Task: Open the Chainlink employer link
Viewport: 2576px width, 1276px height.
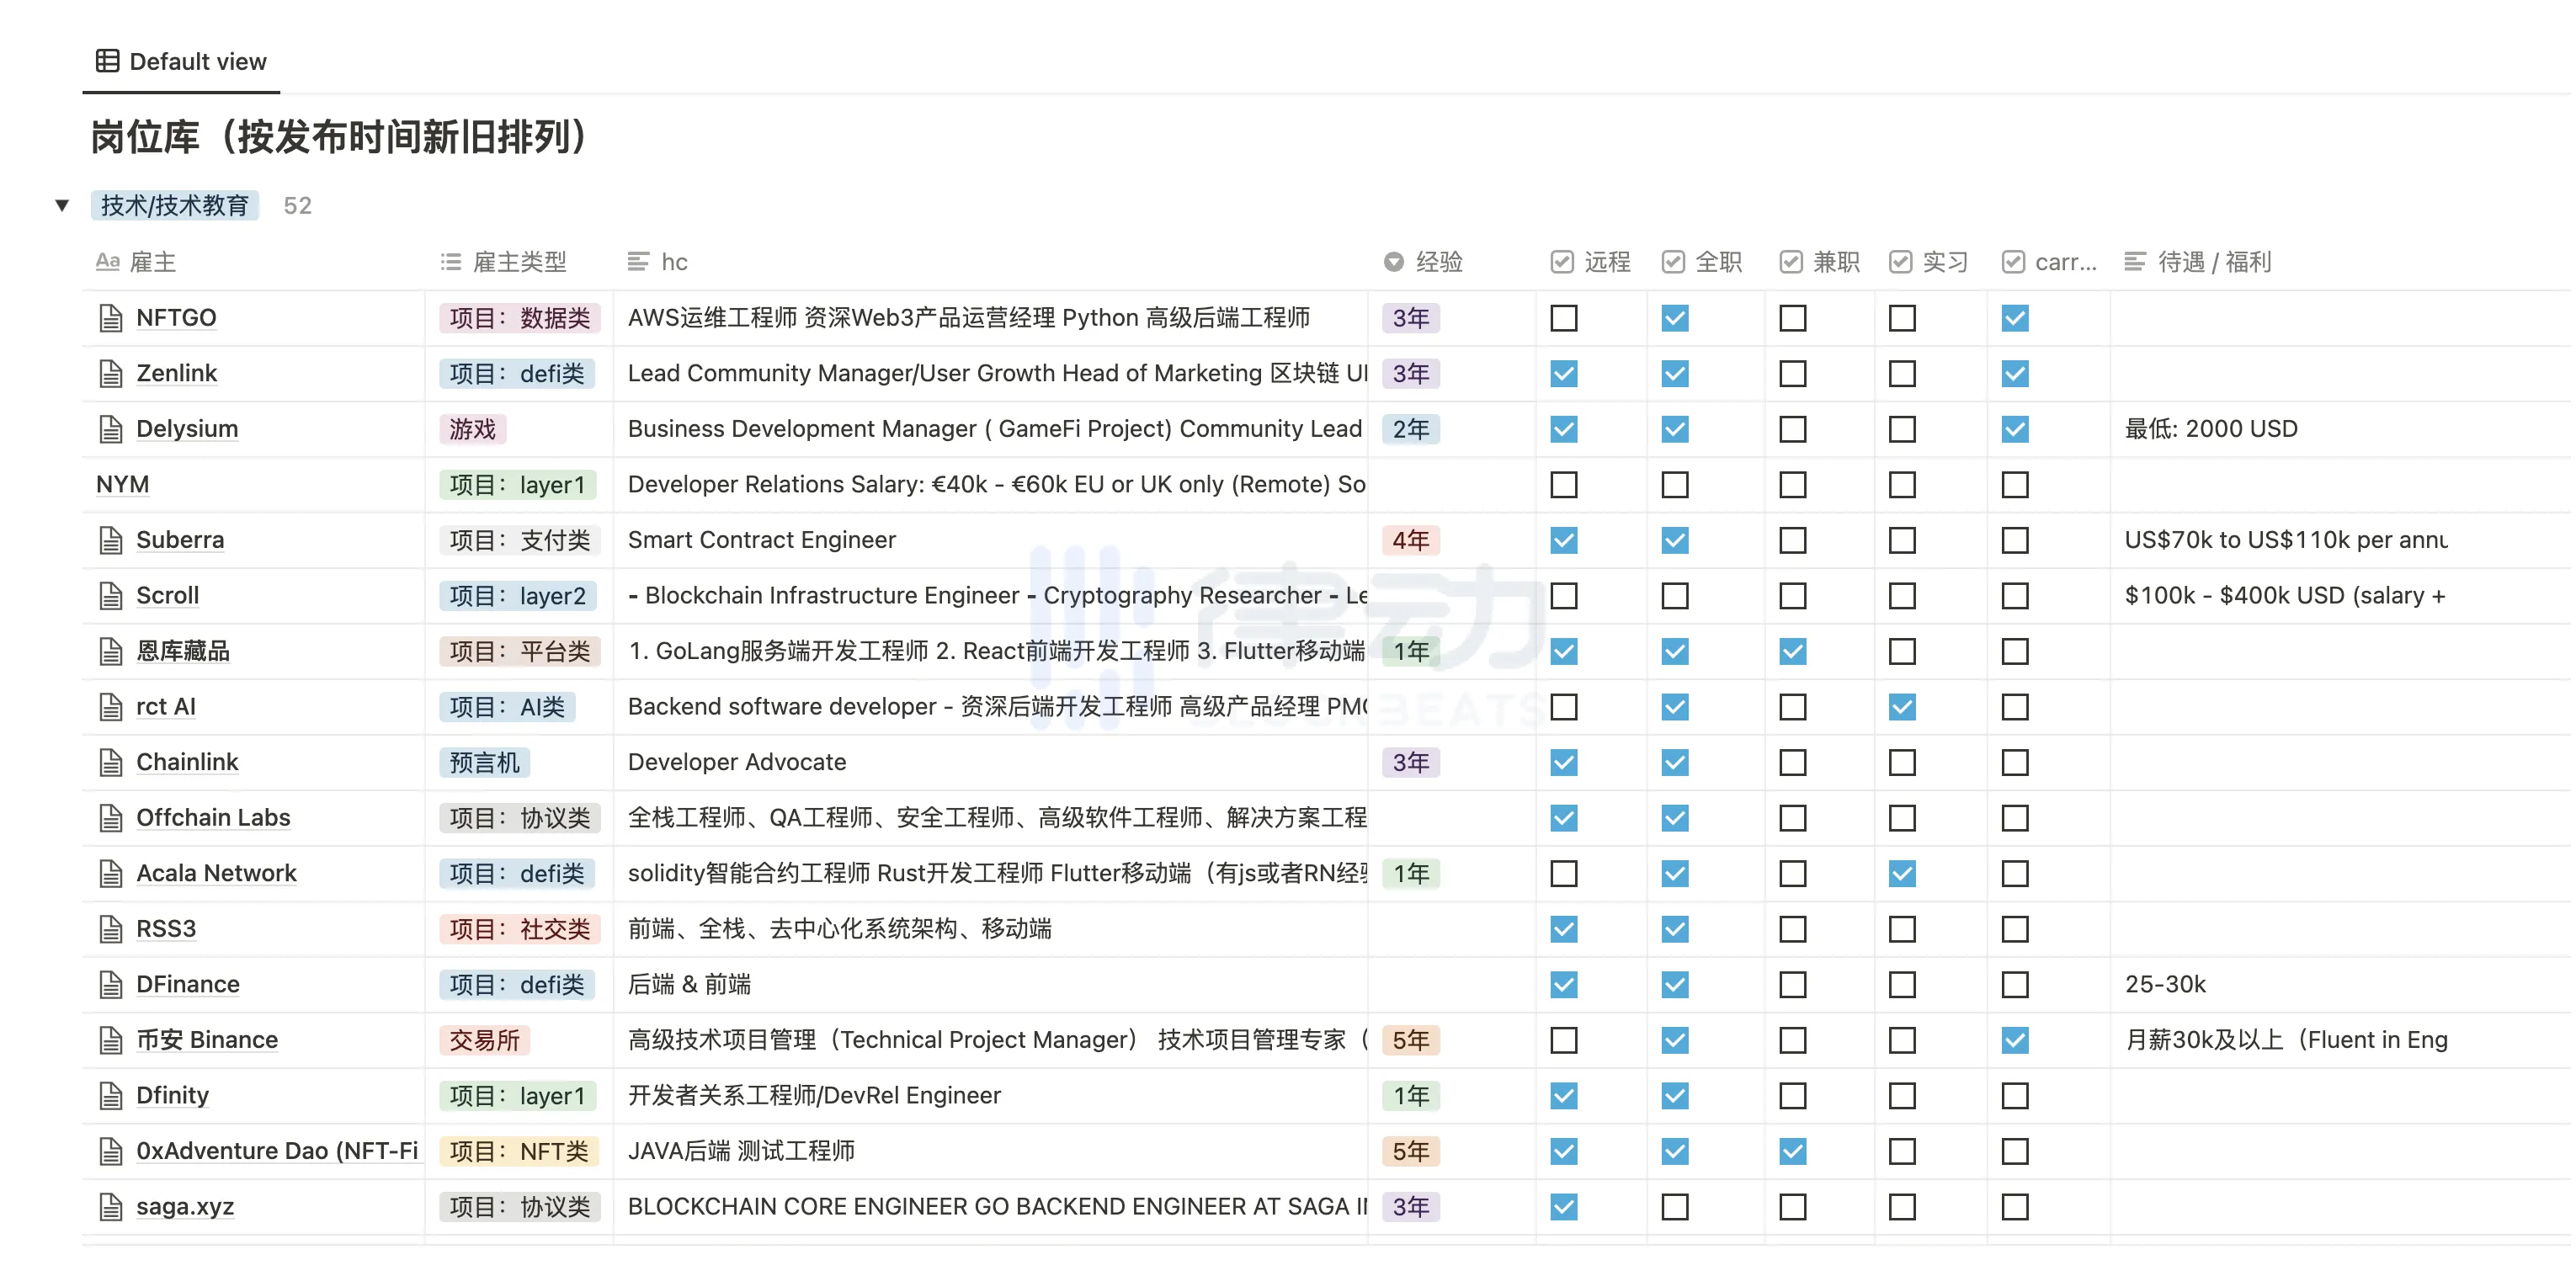Action: (x=187, y=763)
